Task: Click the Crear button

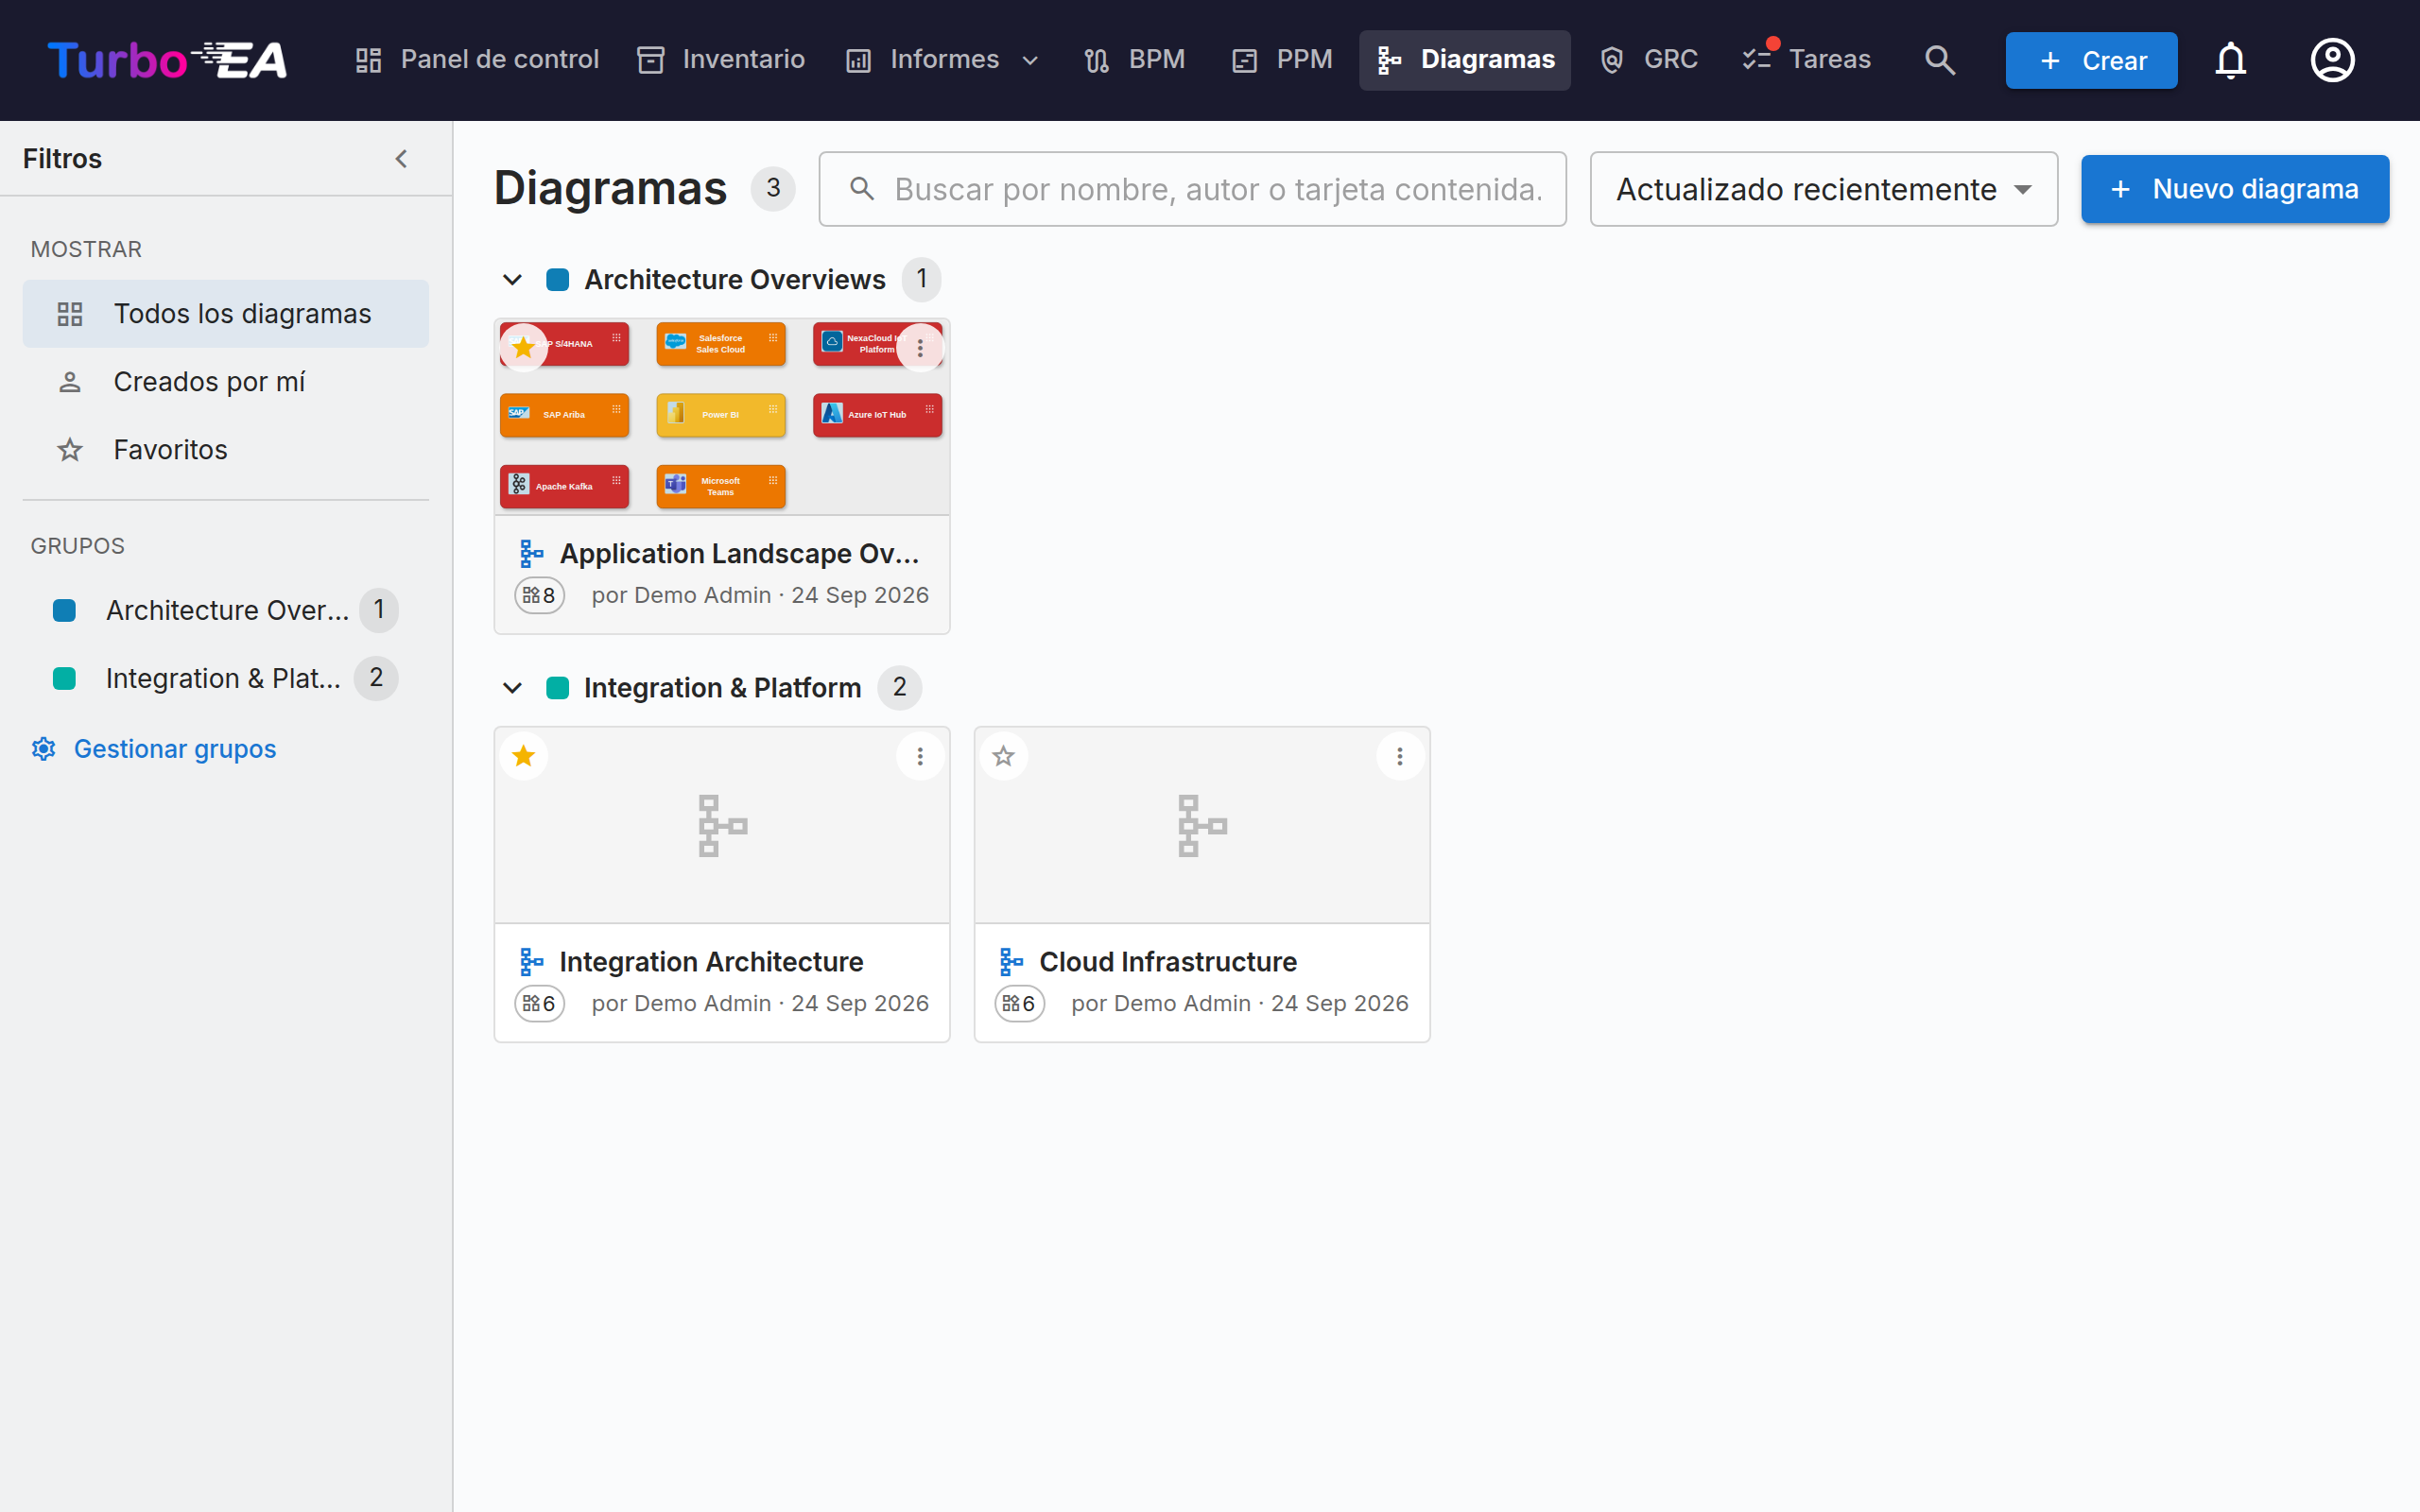Action: coord(2091,60)
